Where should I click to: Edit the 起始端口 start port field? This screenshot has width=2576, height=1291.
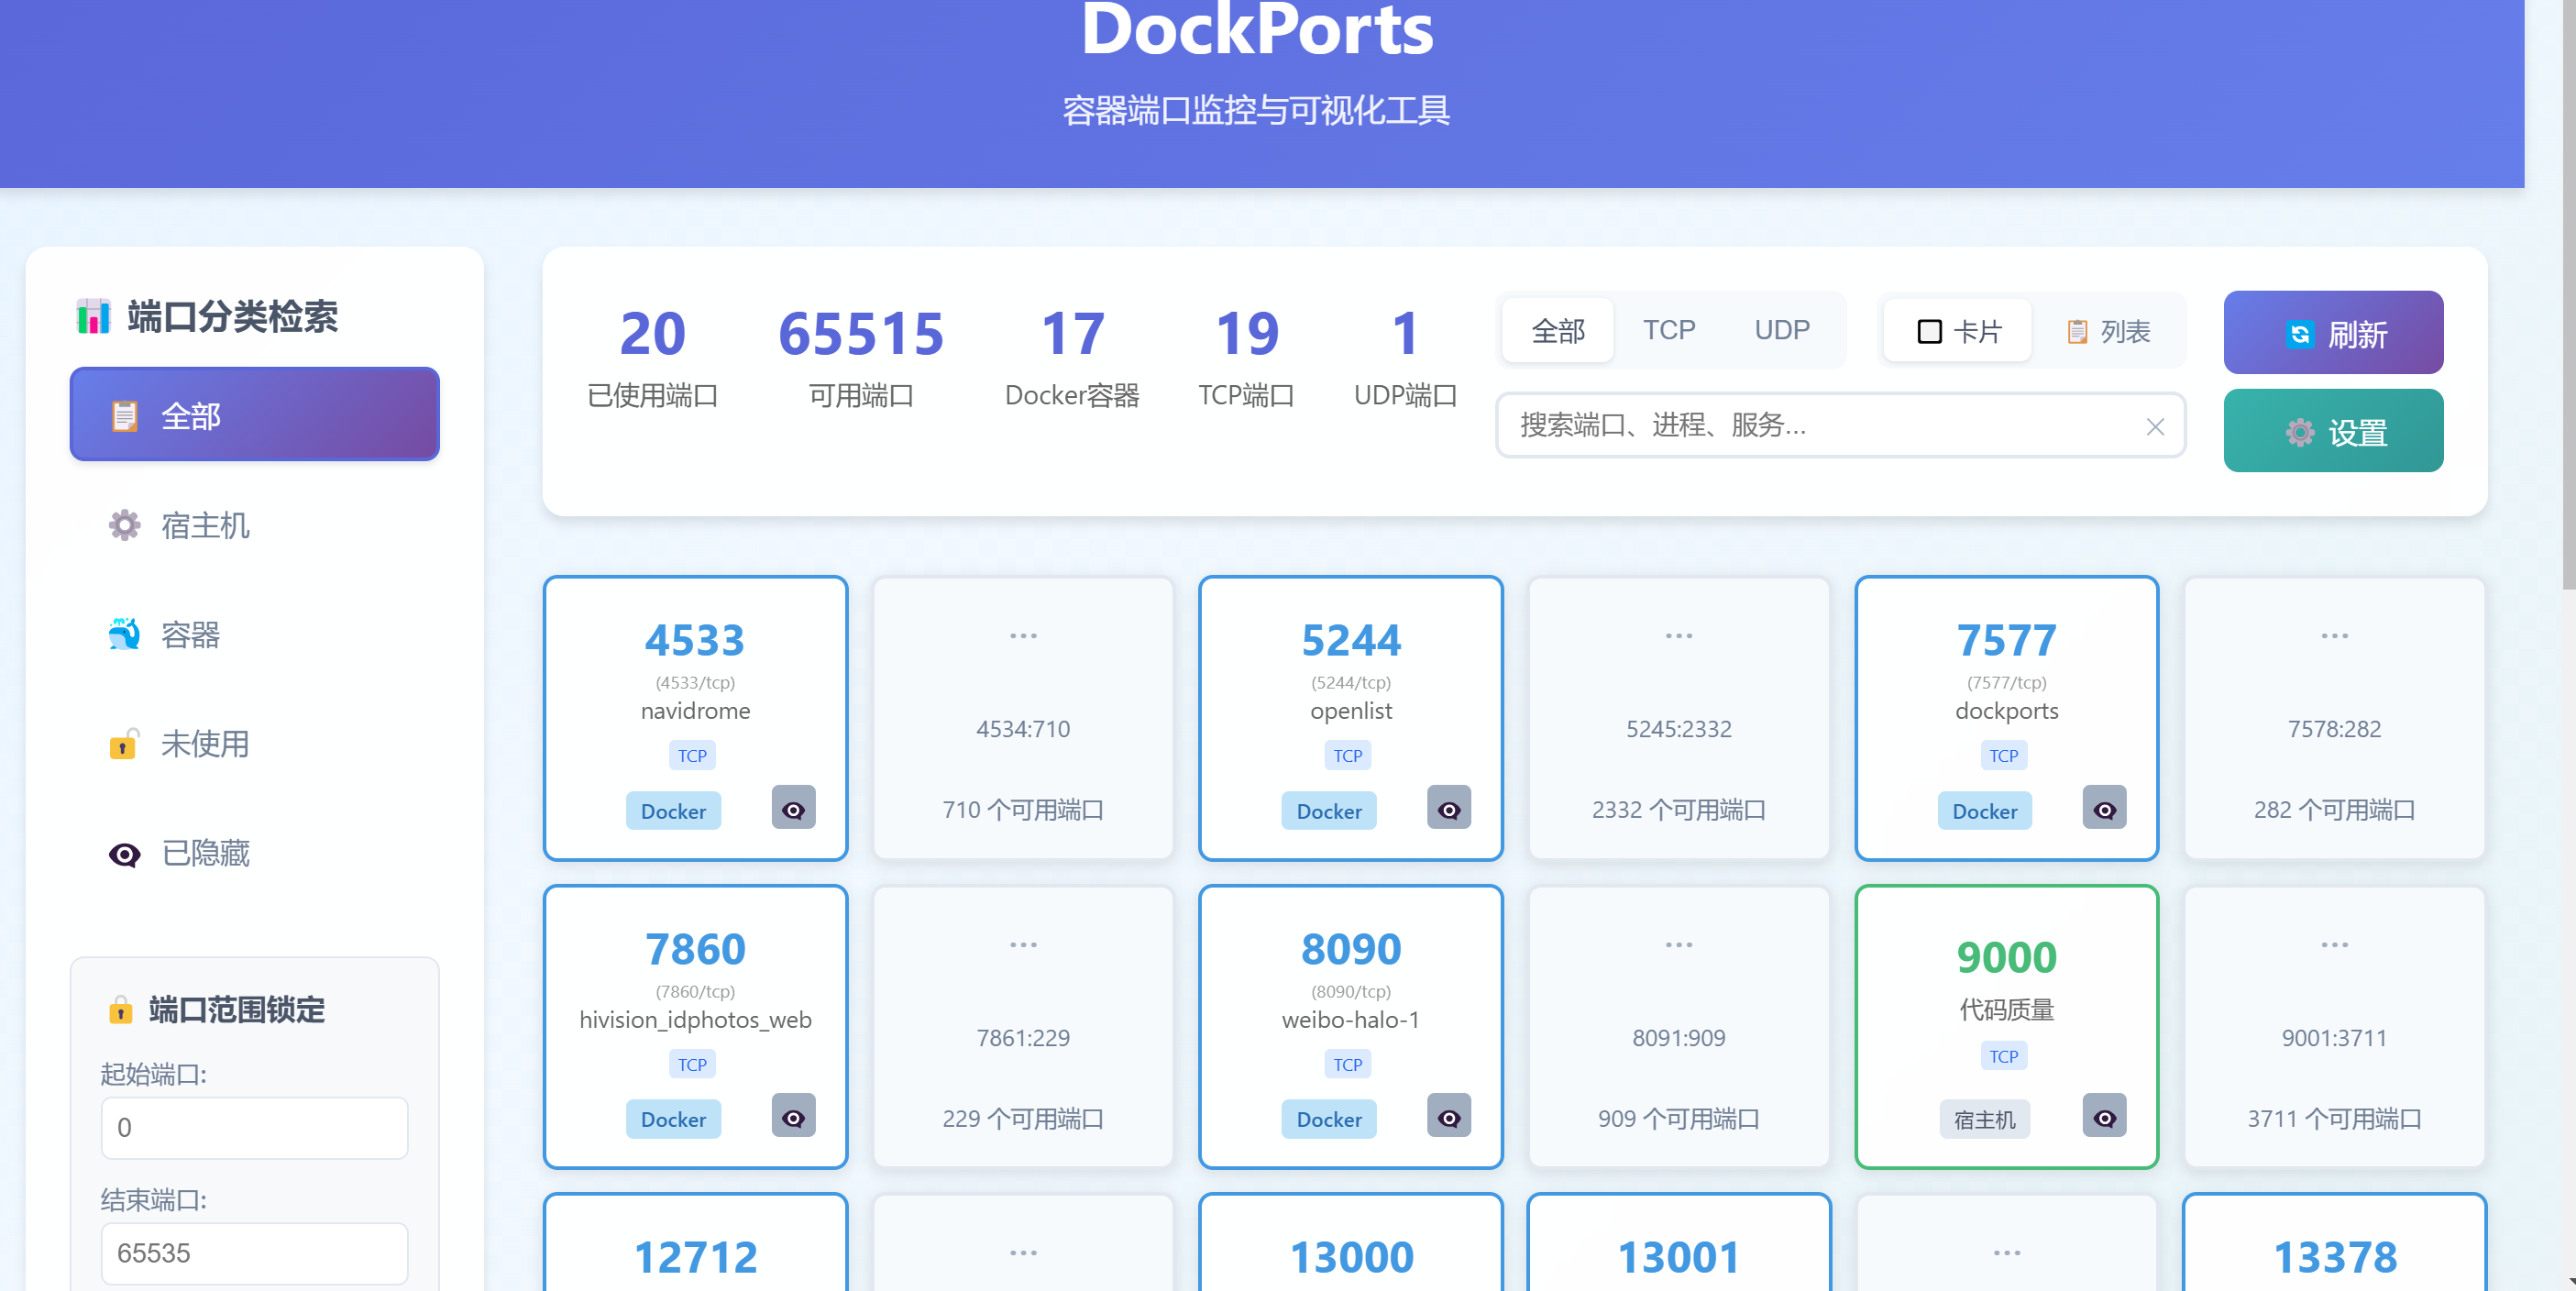click(254, 1128)
